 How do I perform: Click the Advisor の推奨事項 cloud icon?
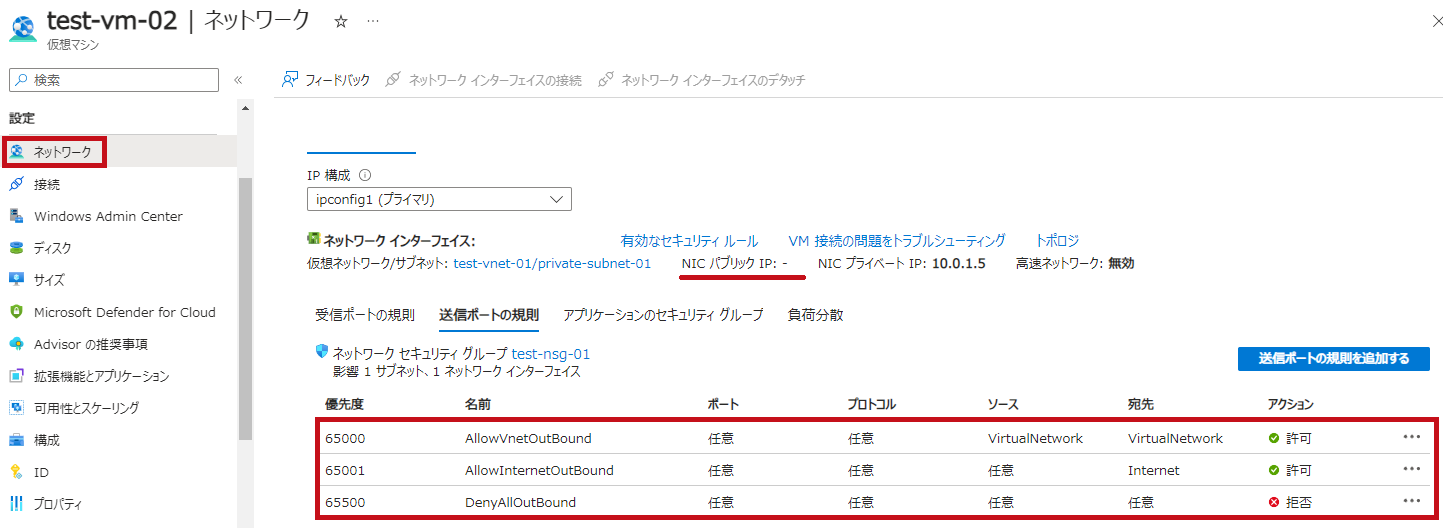pos(16,344)
